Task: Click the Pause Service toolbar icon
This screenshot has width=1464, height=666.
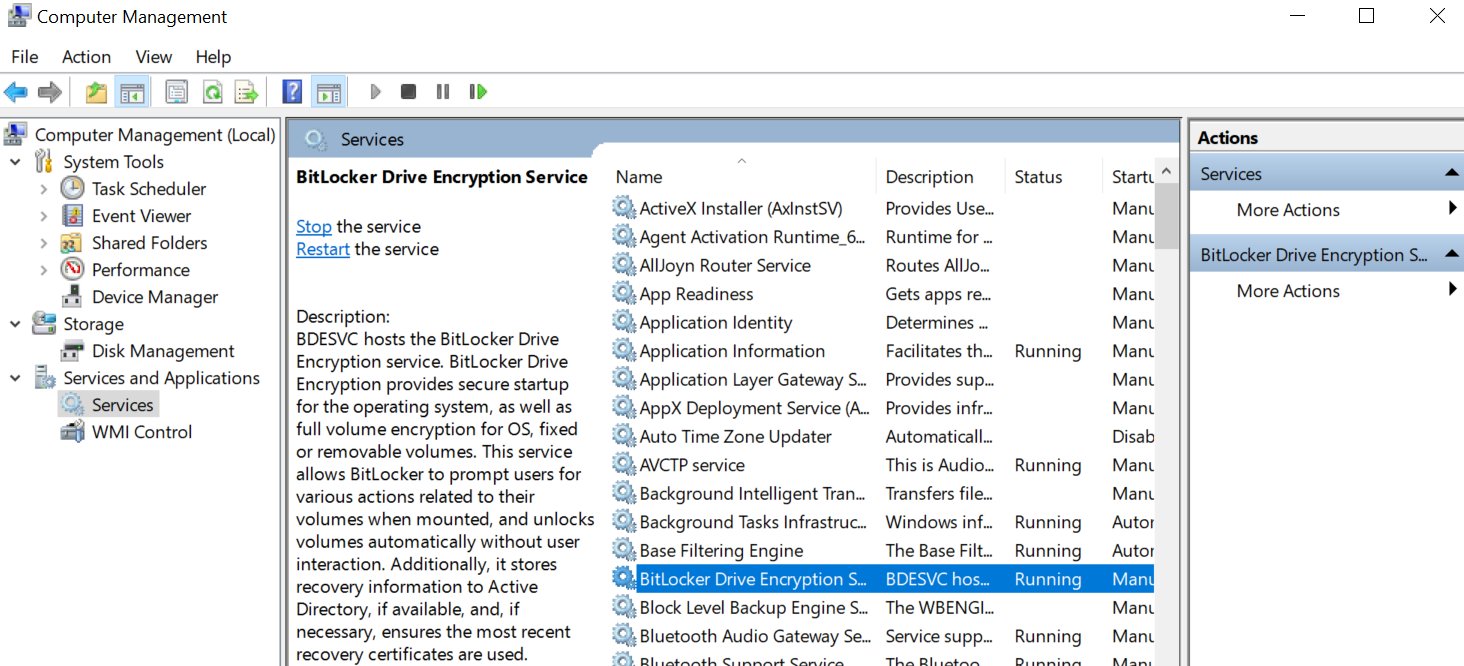Action: [x=443, y=92]
